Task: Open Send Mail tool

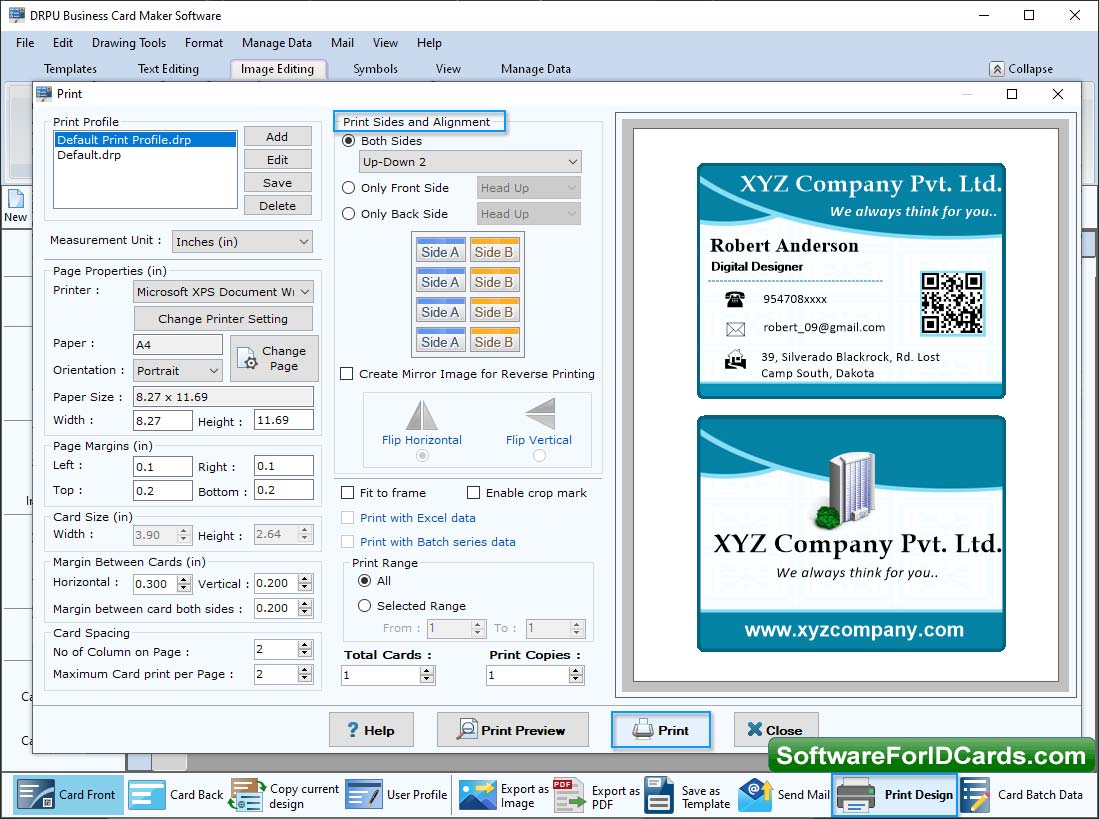Action: (784, 794)
